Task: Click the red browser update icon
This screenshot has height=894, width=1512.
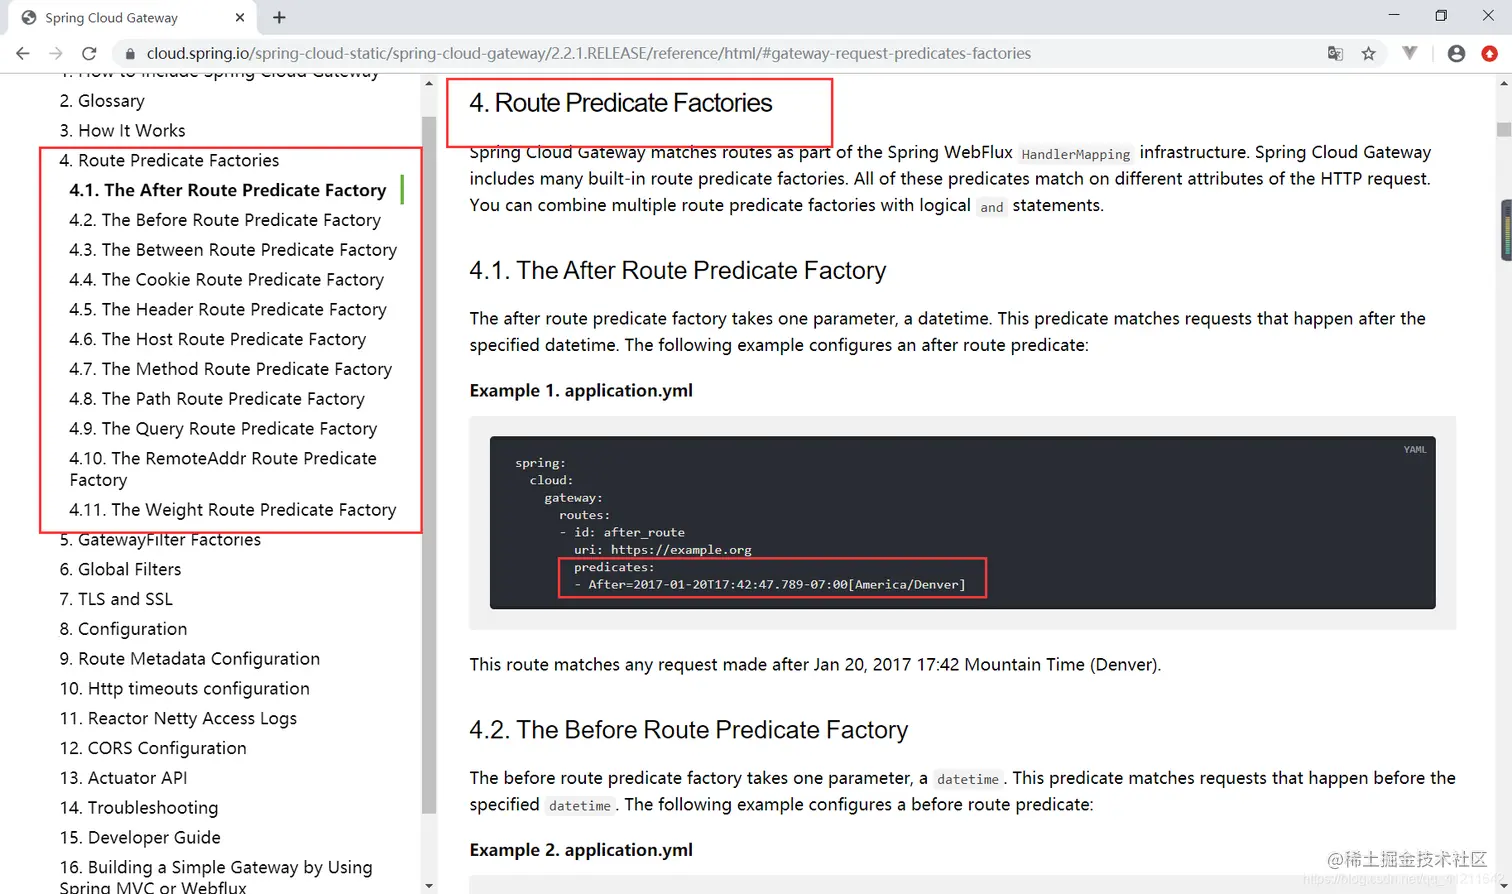Action: click(1490, 53)
